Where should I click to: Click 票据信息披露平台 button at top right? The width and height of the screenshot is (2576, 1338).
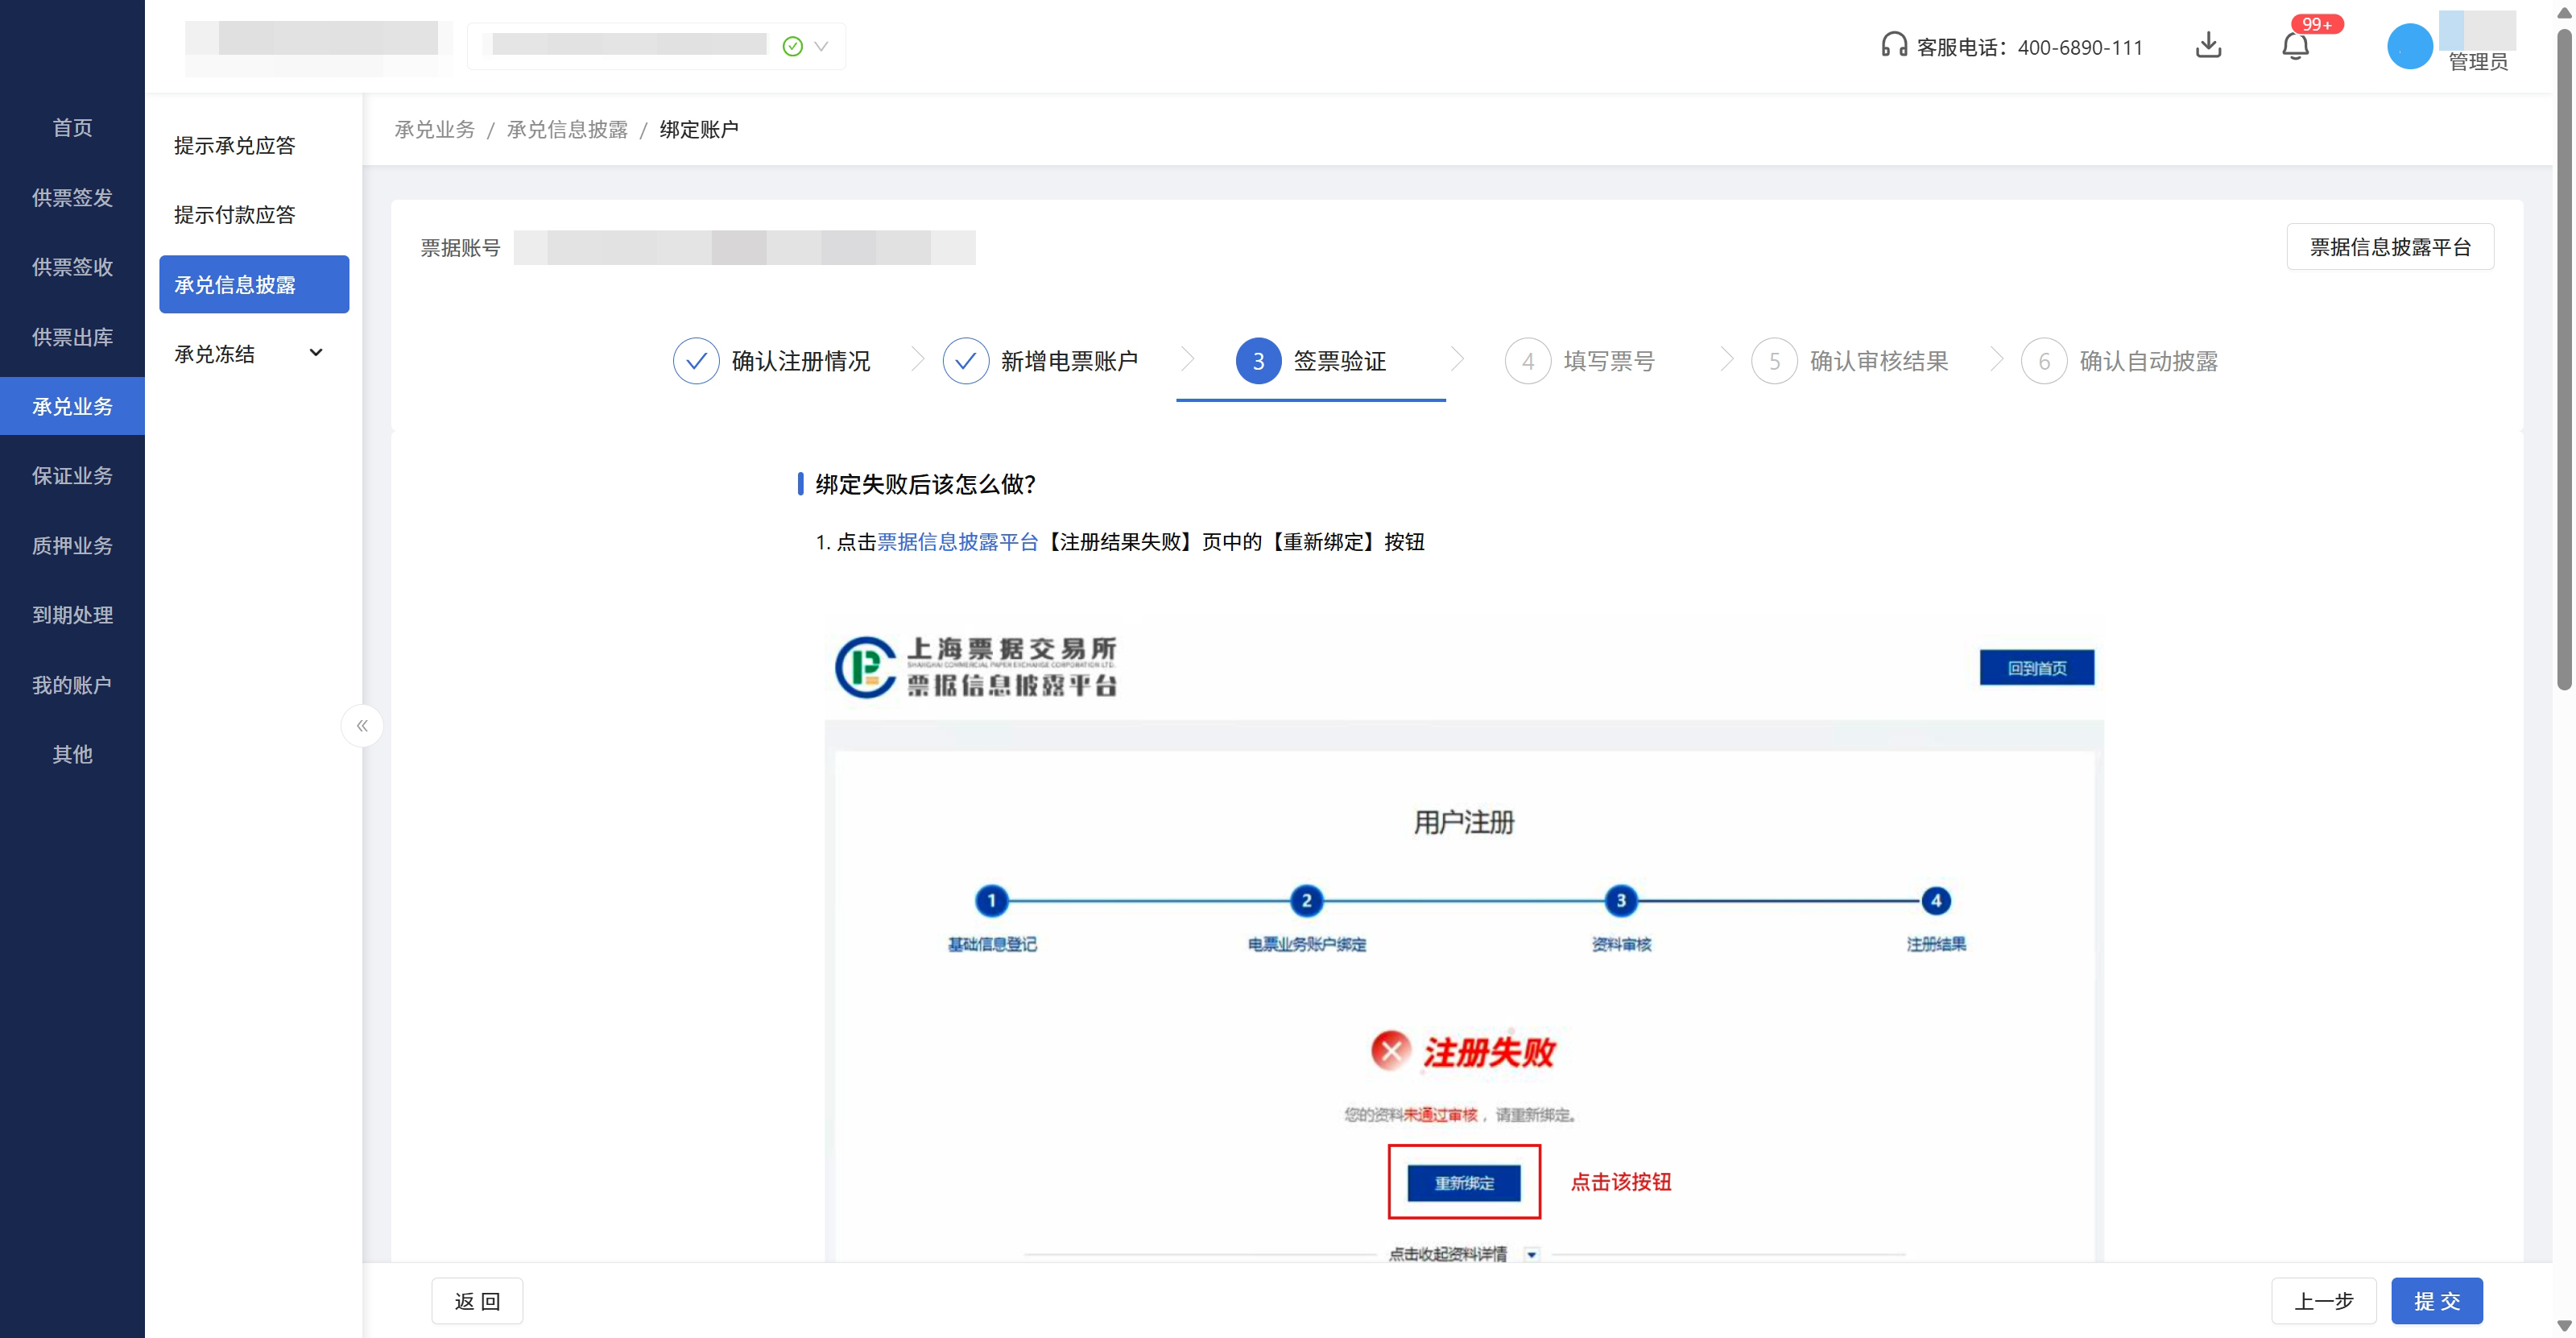[x=2389, y=247]
